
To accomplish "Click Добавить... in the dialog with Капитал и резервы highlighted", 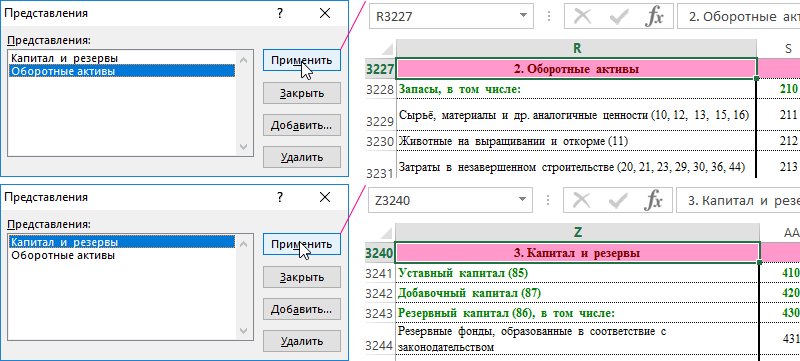I will [302, 309].
